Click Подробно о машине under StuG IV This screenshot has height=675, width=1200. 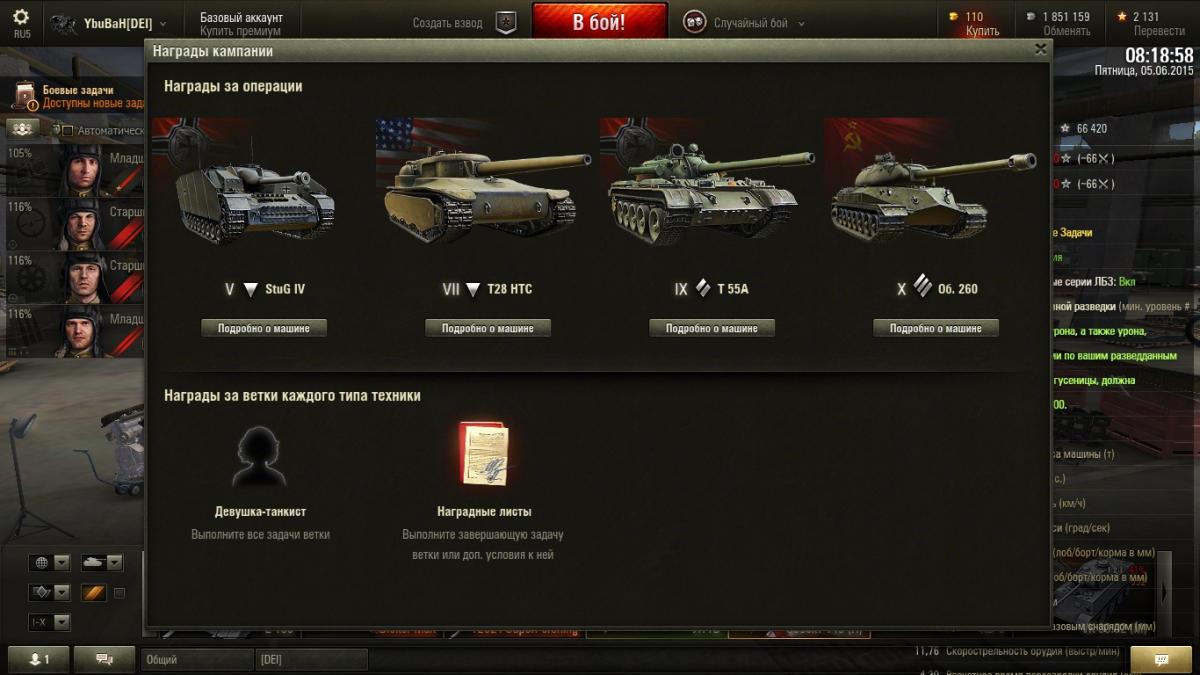(x=264, y=328)
